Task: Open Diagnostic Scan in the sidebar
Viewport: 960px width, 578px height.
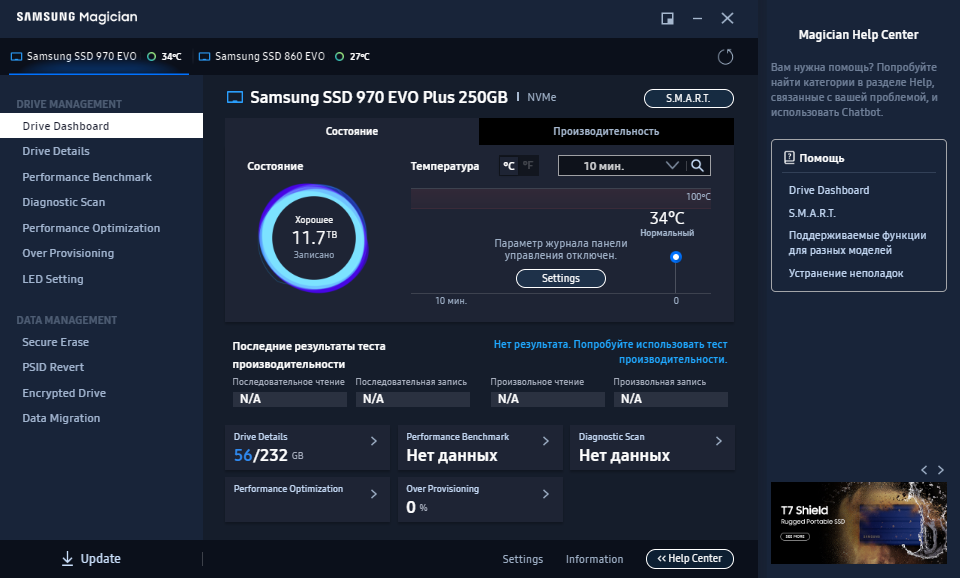Action: (x=64, y=202)
